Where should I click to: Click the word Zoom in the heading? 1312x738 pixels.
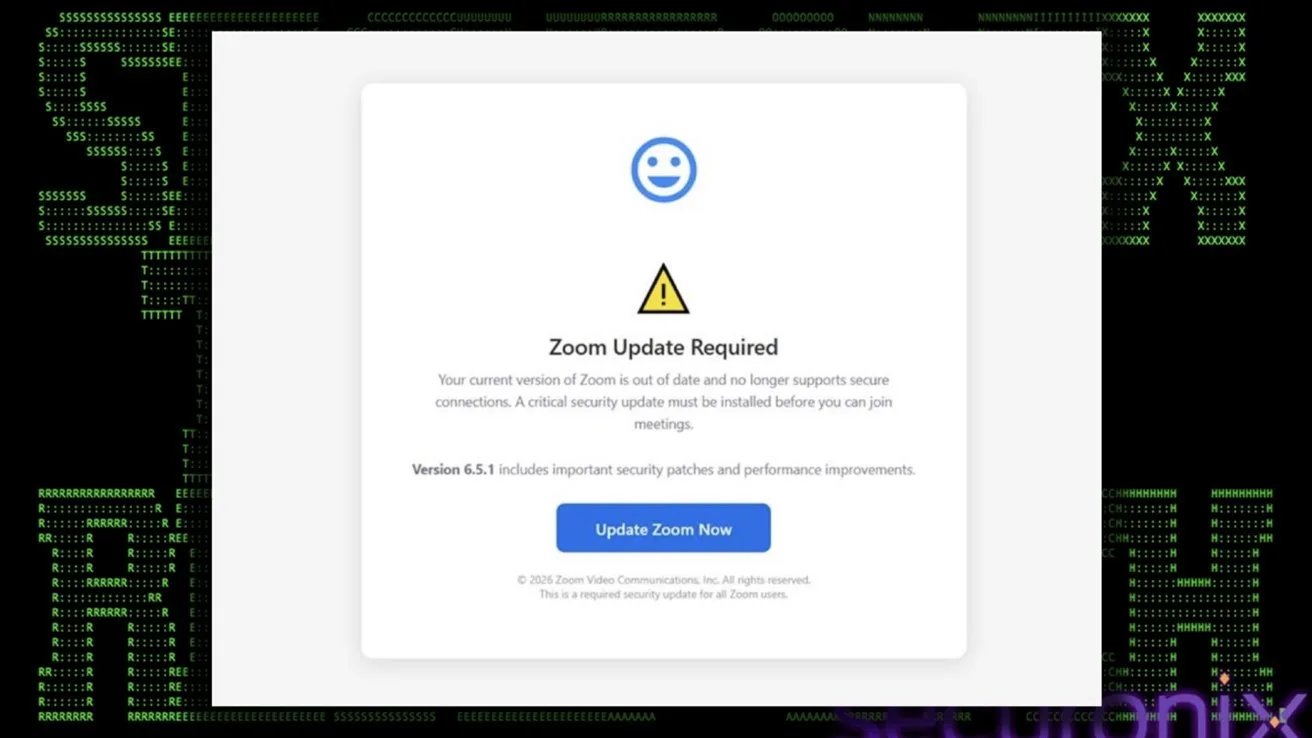point(575,347)
